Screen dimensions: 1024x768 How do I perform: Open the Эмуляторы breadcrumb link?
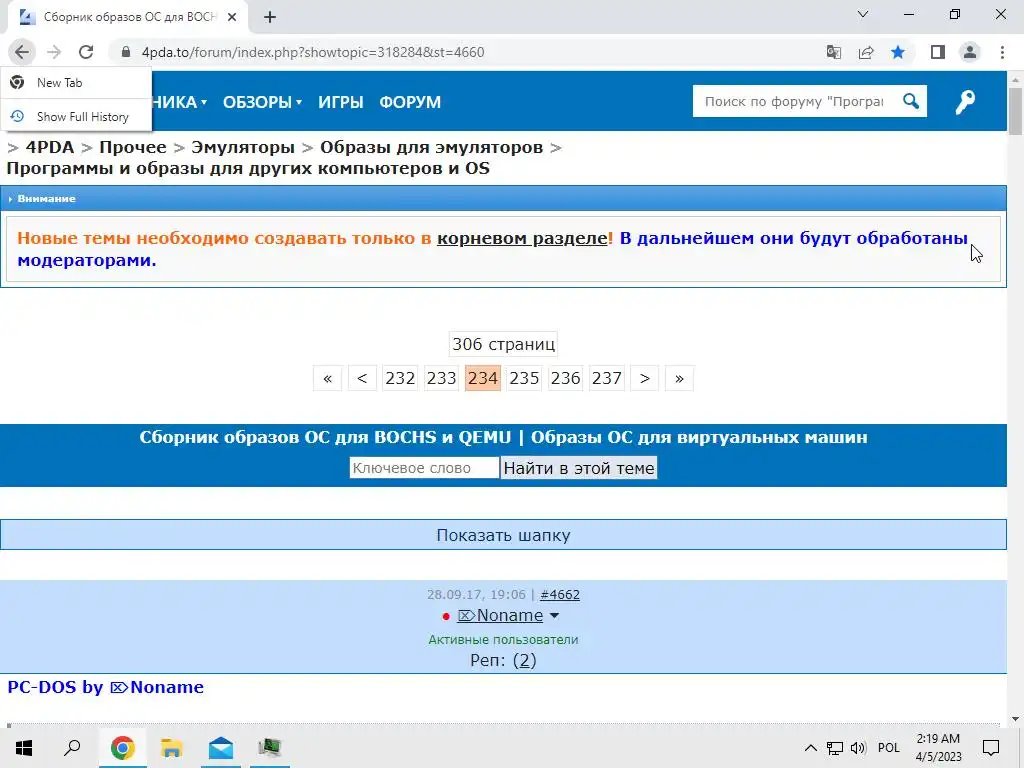pos(243,148)
